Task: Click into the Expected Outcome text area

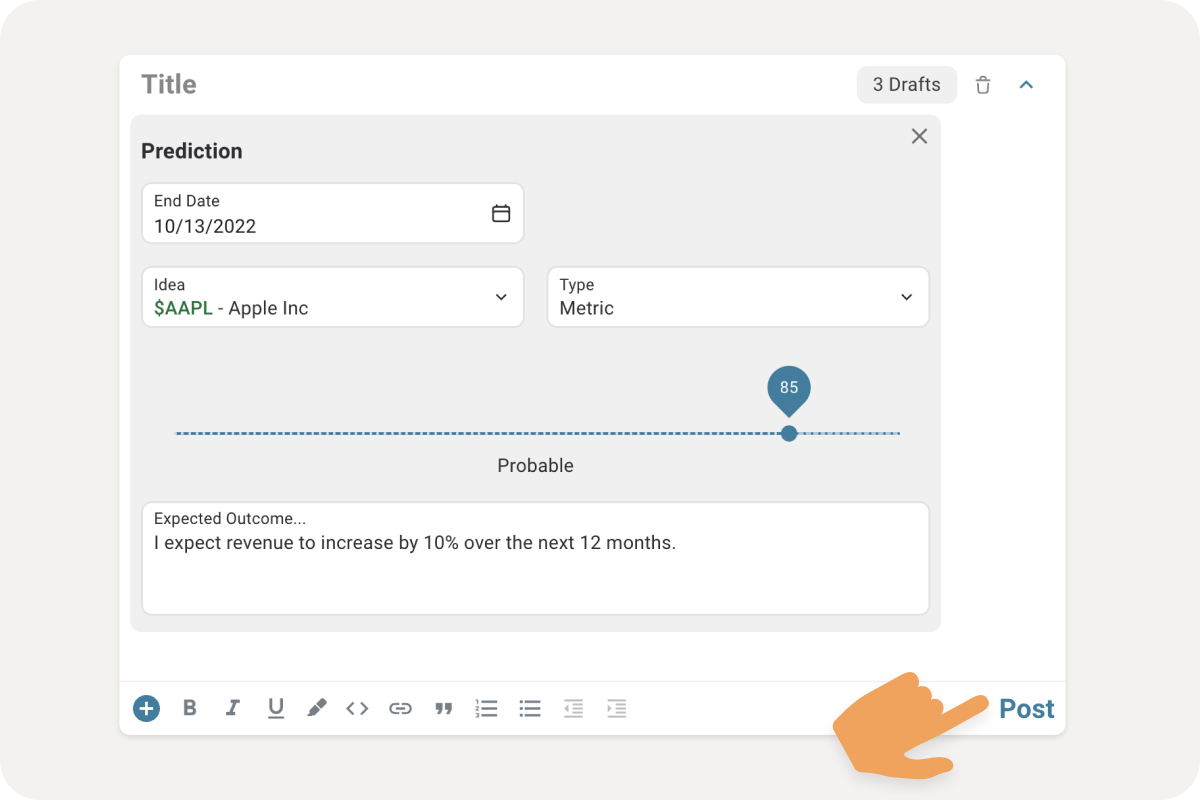Action: click(x=535, y=558)
